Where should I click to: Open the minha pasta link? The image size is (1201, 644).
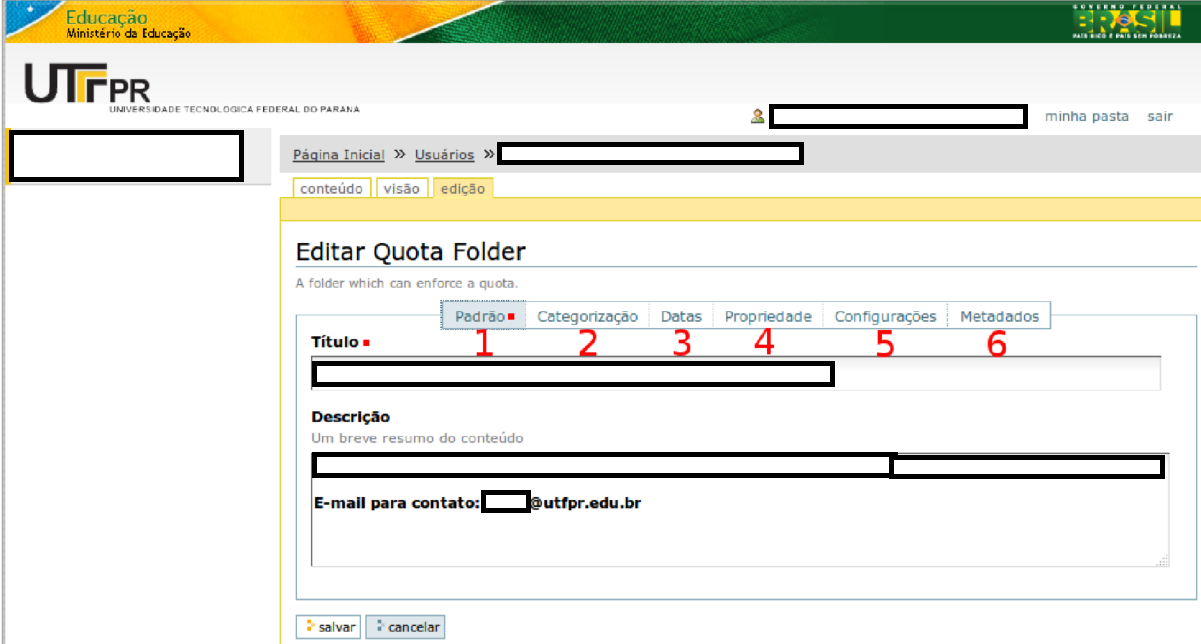click(1086, 117)
